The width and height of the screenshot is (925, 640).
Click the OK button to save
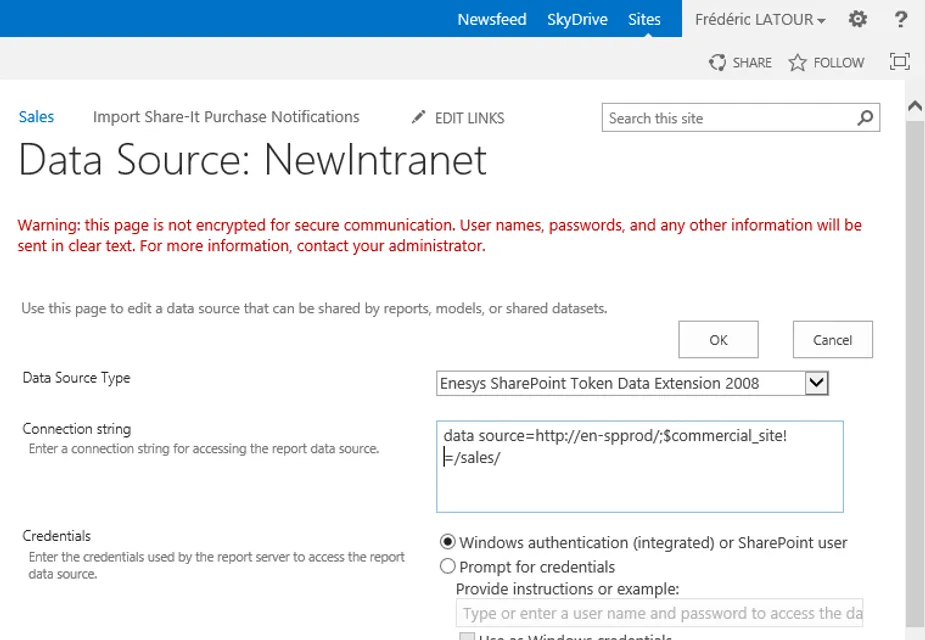tap(718, 339)
